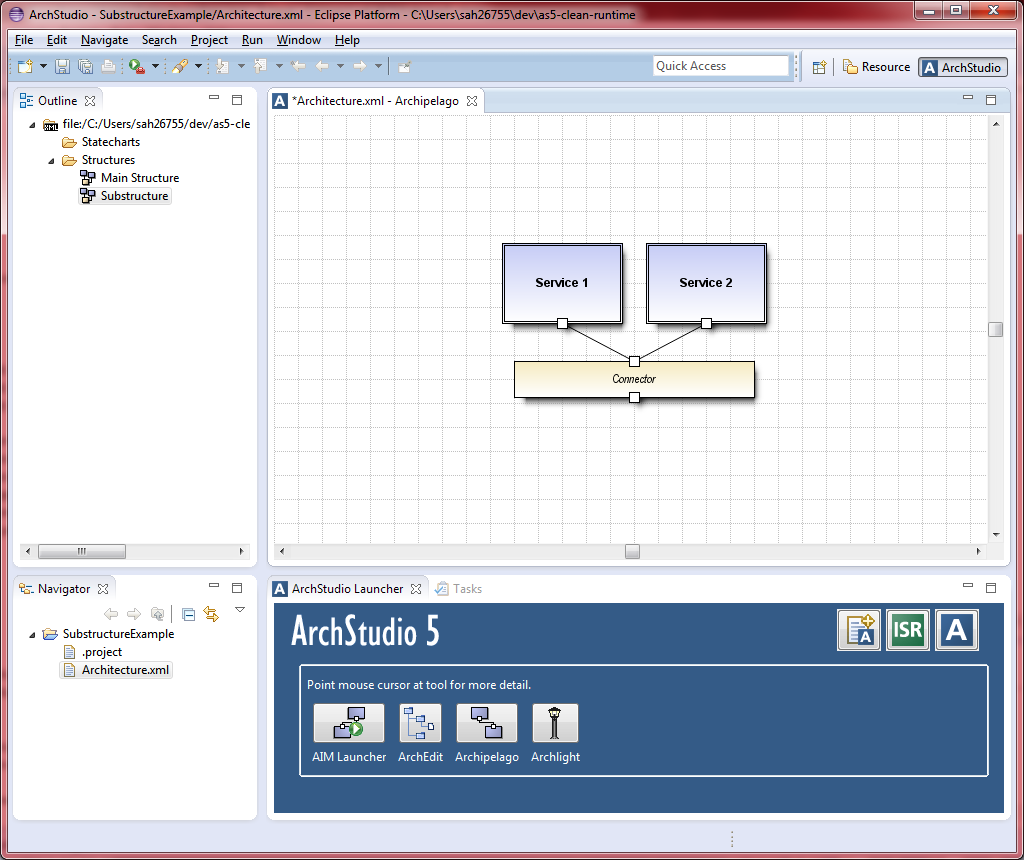The image size is (1024, 860).
Task: Open the Archipelago tool in the launcher
Action: click(487, 723)
